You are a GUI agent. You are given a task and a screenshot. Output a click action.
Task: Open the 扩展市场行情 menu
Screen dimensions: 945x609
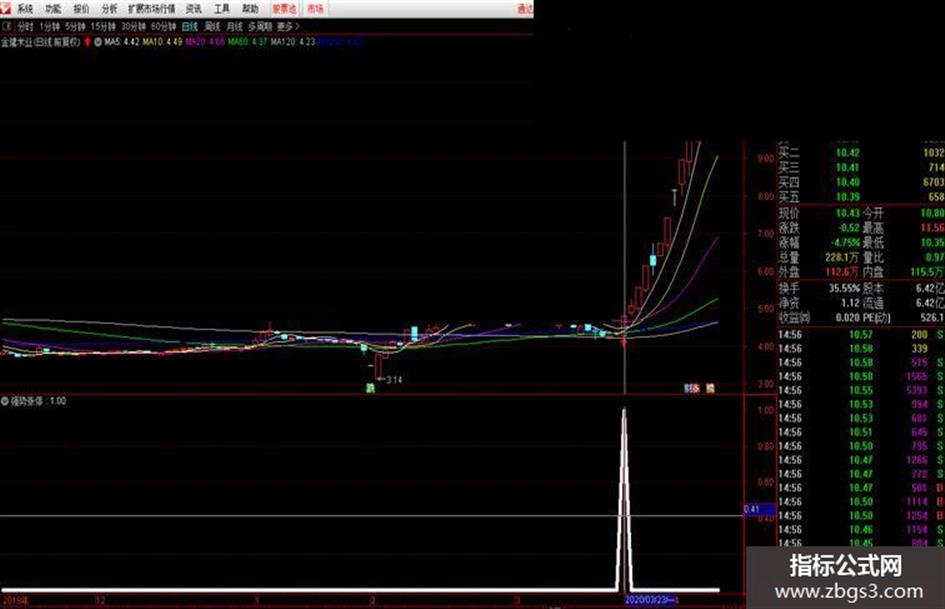tap(151, 8)
